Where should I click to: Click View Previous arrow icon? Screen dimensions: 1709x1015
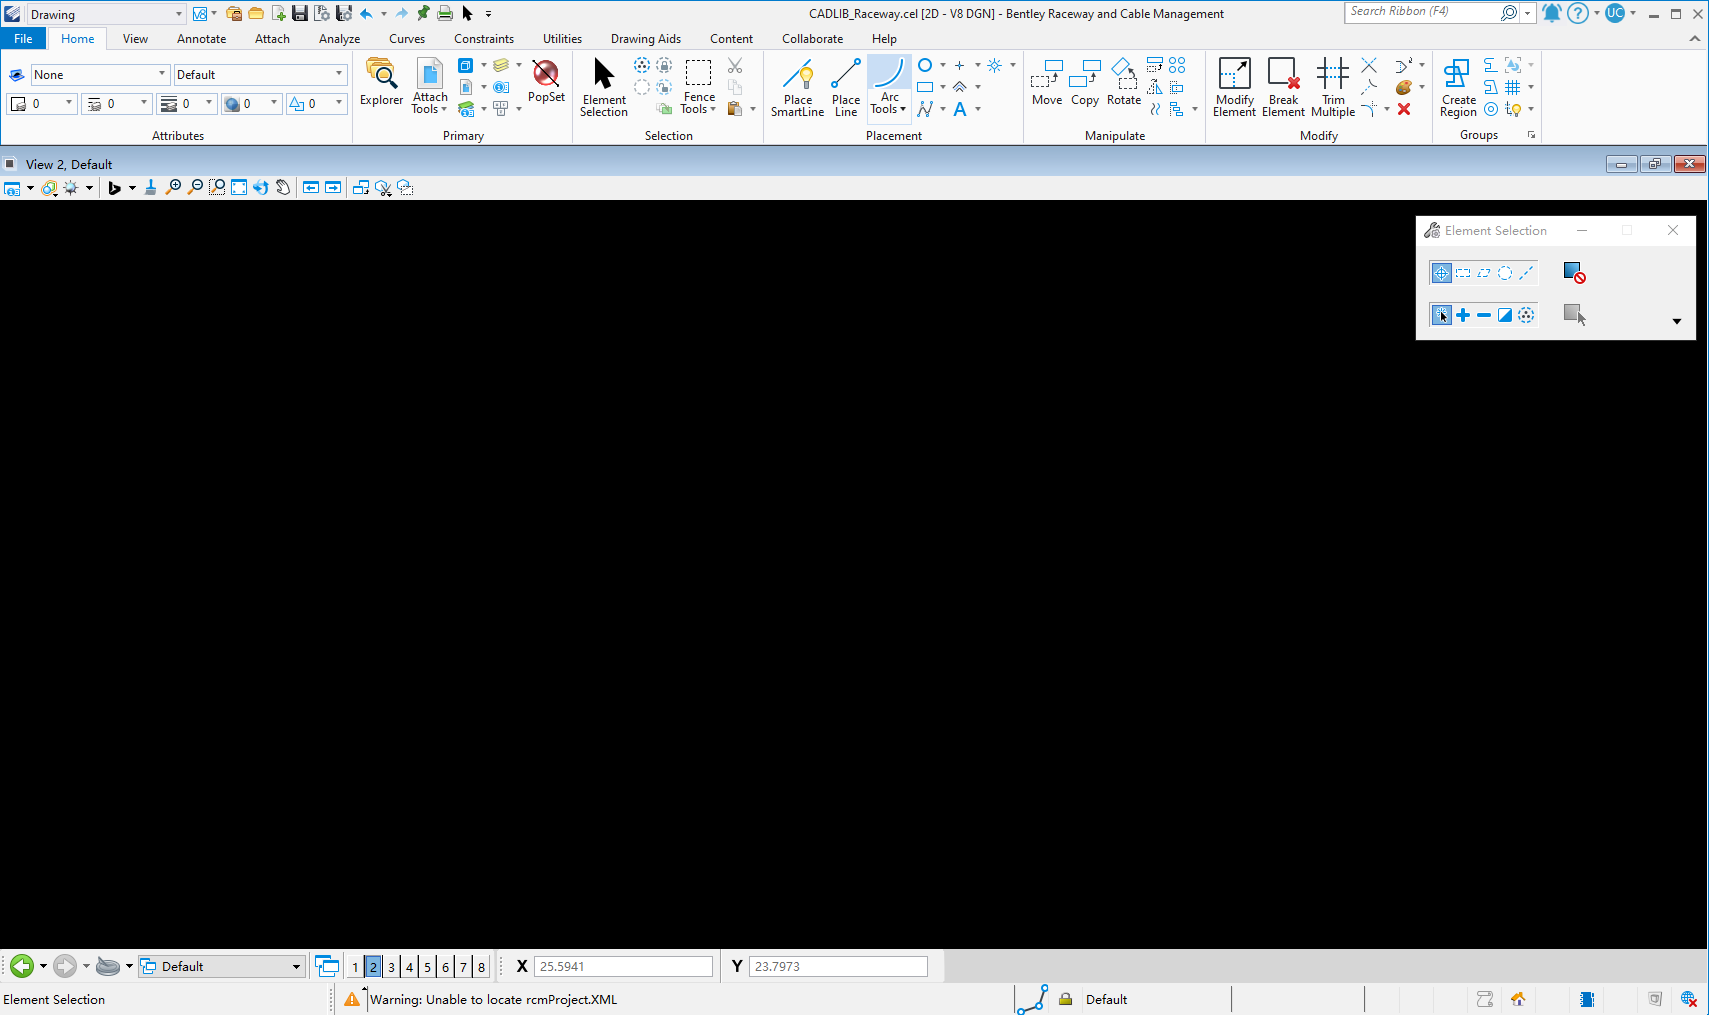[x=311, y=187]
